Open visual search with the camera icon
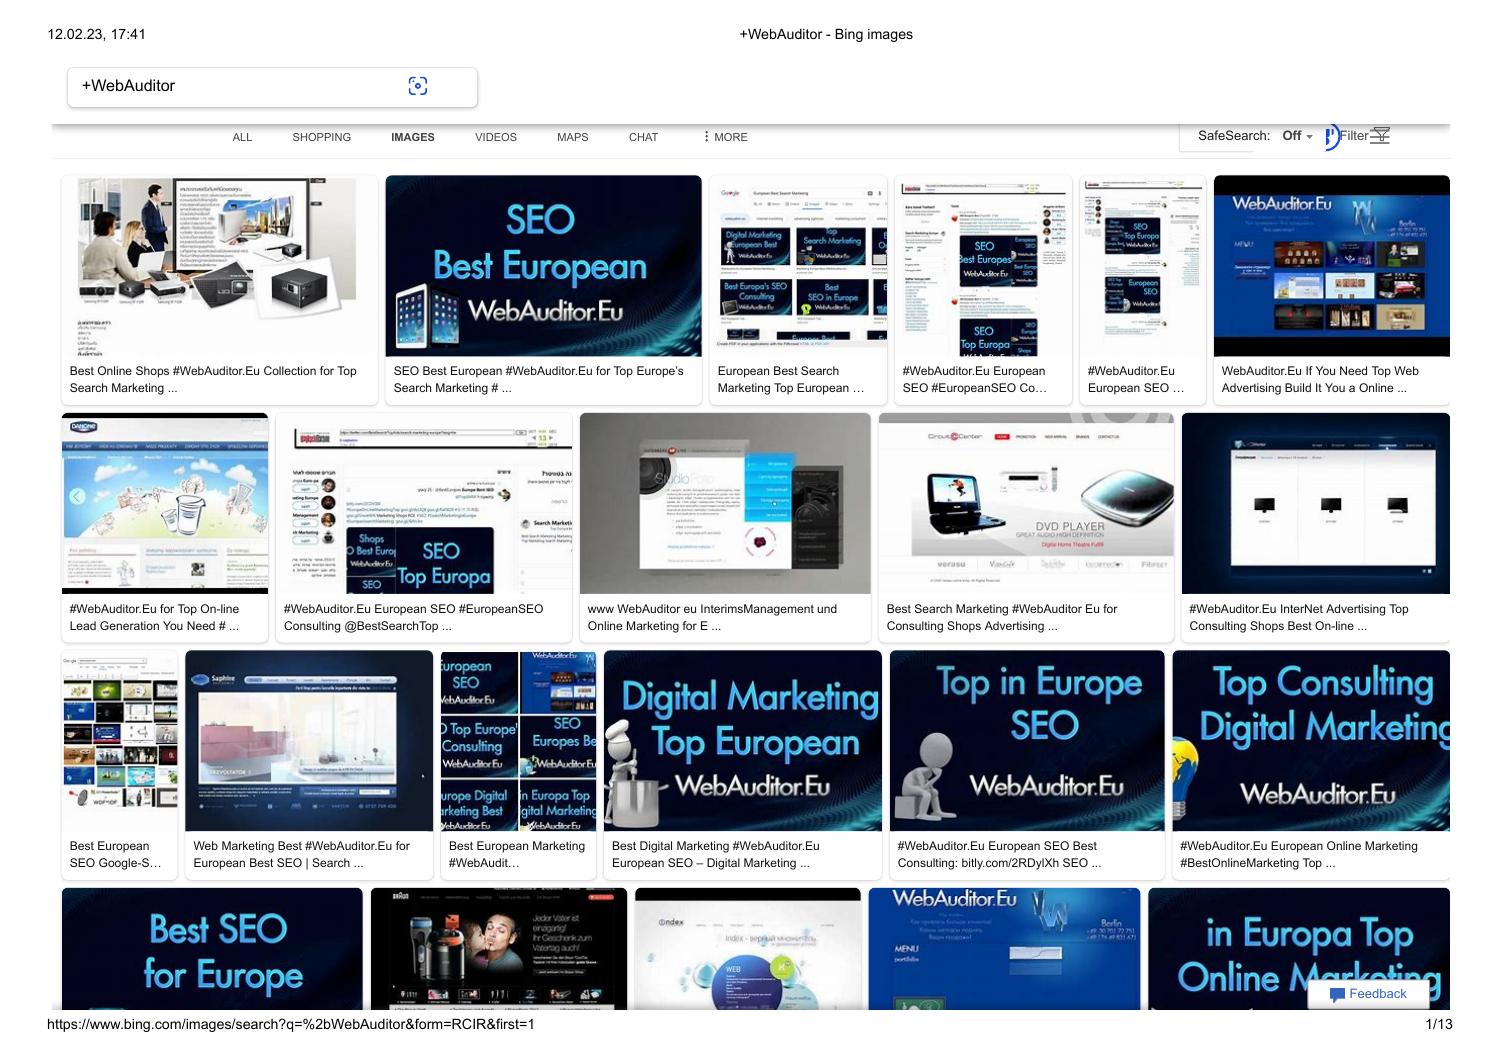This screenshot has width=1500, height=1061. (x=418, y=86)
